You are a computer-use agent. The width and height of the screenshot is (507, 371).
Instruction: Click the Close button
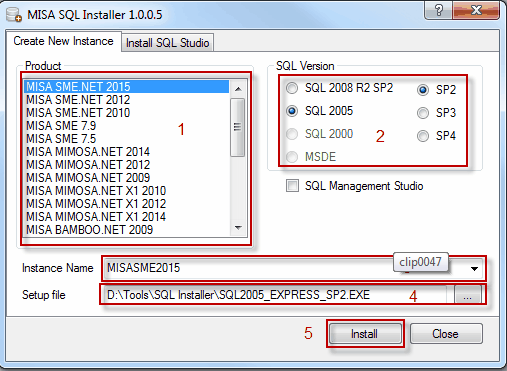(446, 334)
